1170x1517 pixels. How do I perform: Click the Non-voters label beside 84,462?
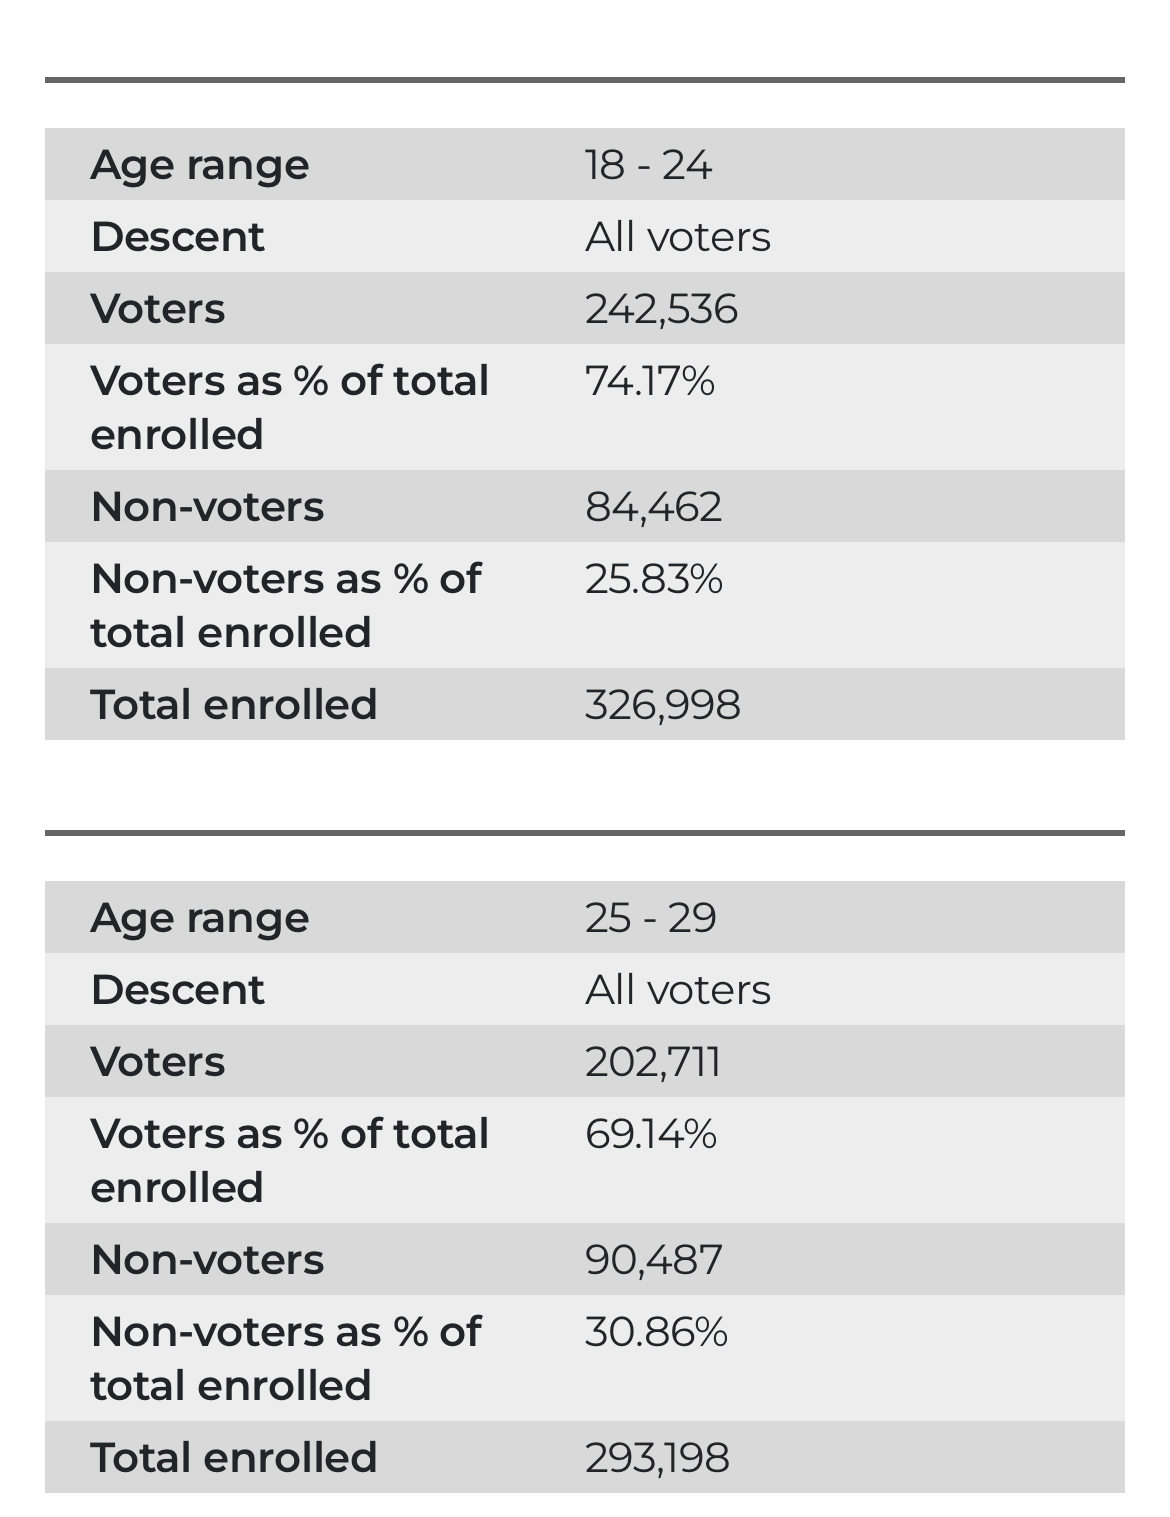(207, 507)
